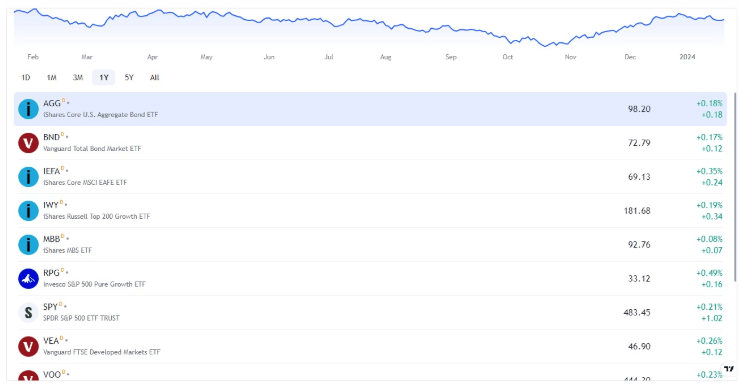This screenshot has width=742, height=385.
Task: Click the watchlist vertical scrollbar
Action: click(735, 187)
